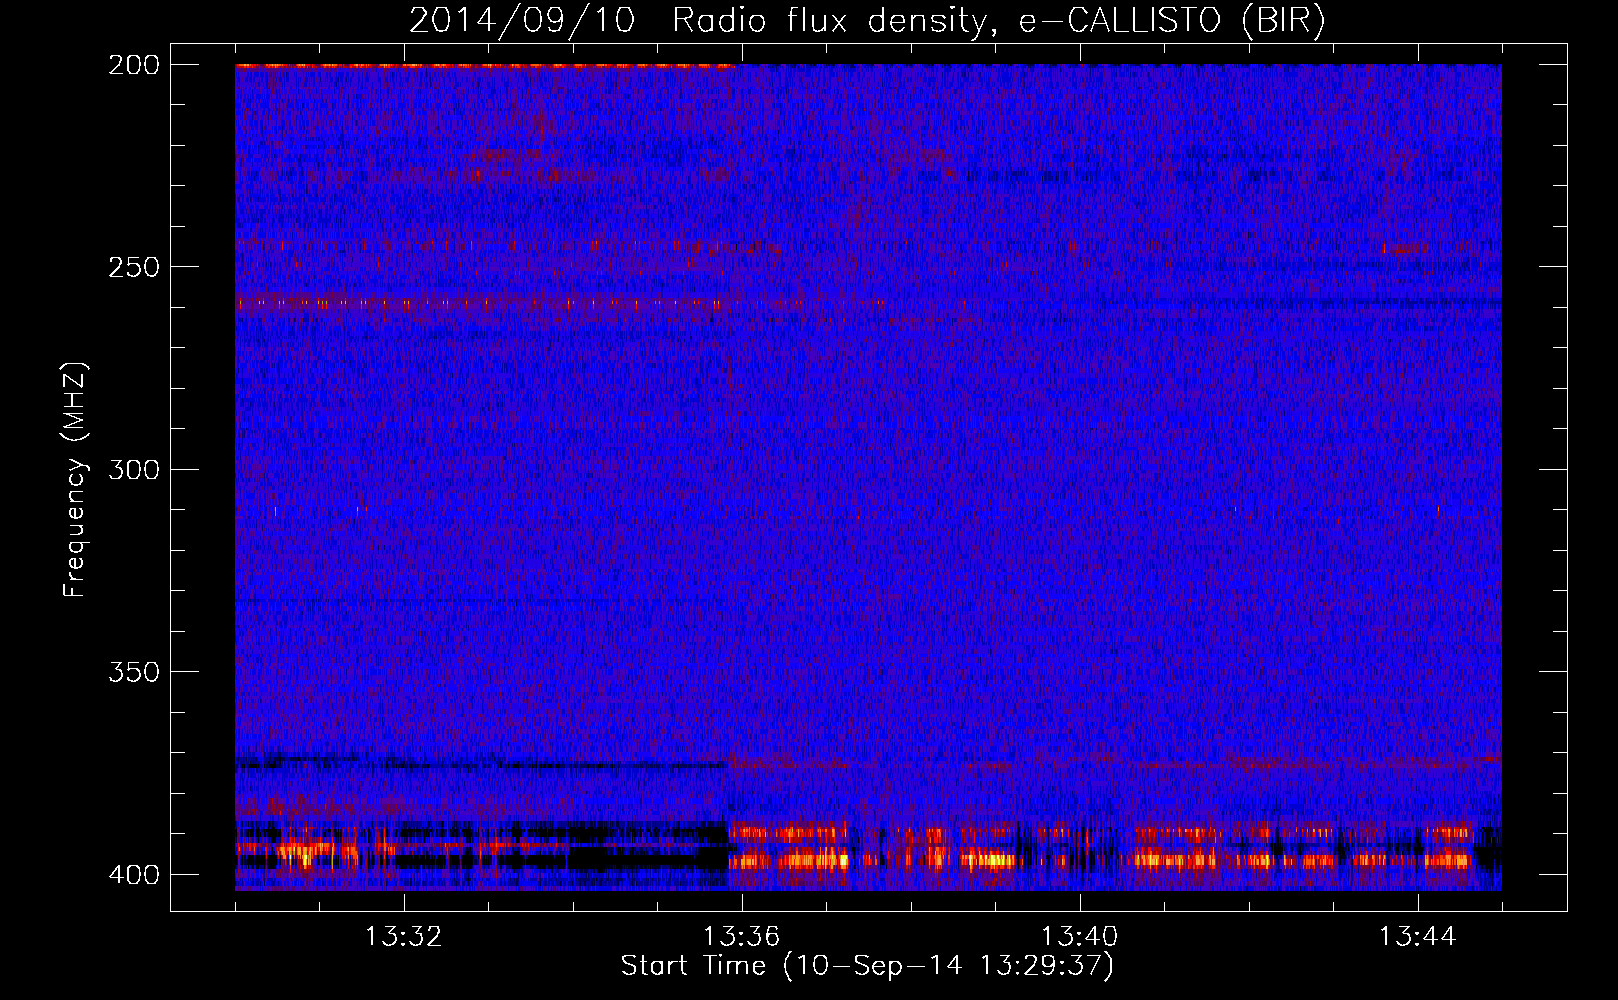The width and height of the screenshot is (1618, 1000).
Task: Click the 'Frequency (MHZ)' axis label
Action: click(75, 479)
